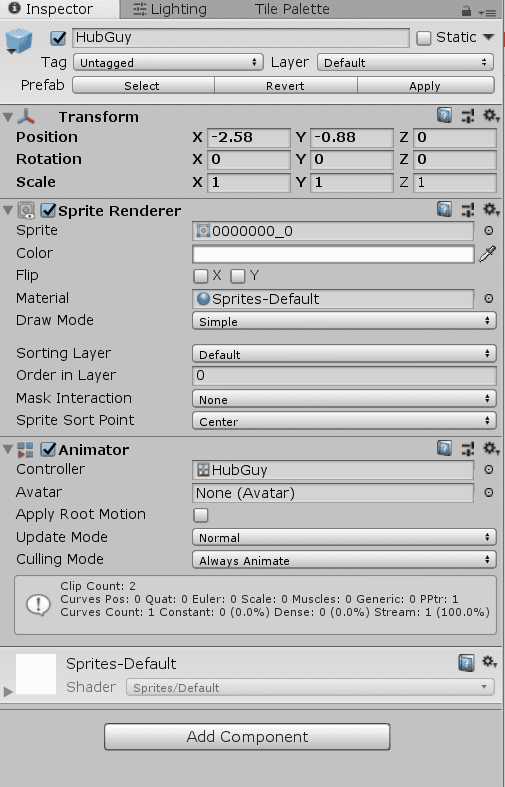Image resolution: width=505 pixels, height=787 pixels.
Task: Open the Sprite object picker circle
Action: coord(488,231)
